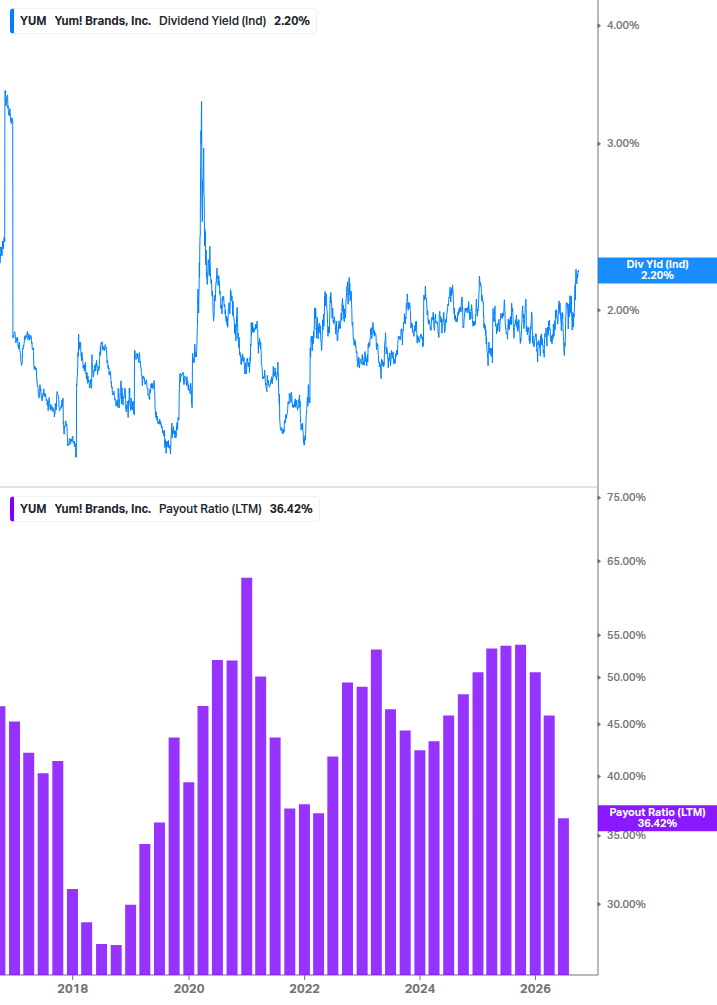The height and width of the screenshot is (1005, 717).
Task: Click the 36.42% value in Payout Ratio legend
Action: [x=291, y=509]
